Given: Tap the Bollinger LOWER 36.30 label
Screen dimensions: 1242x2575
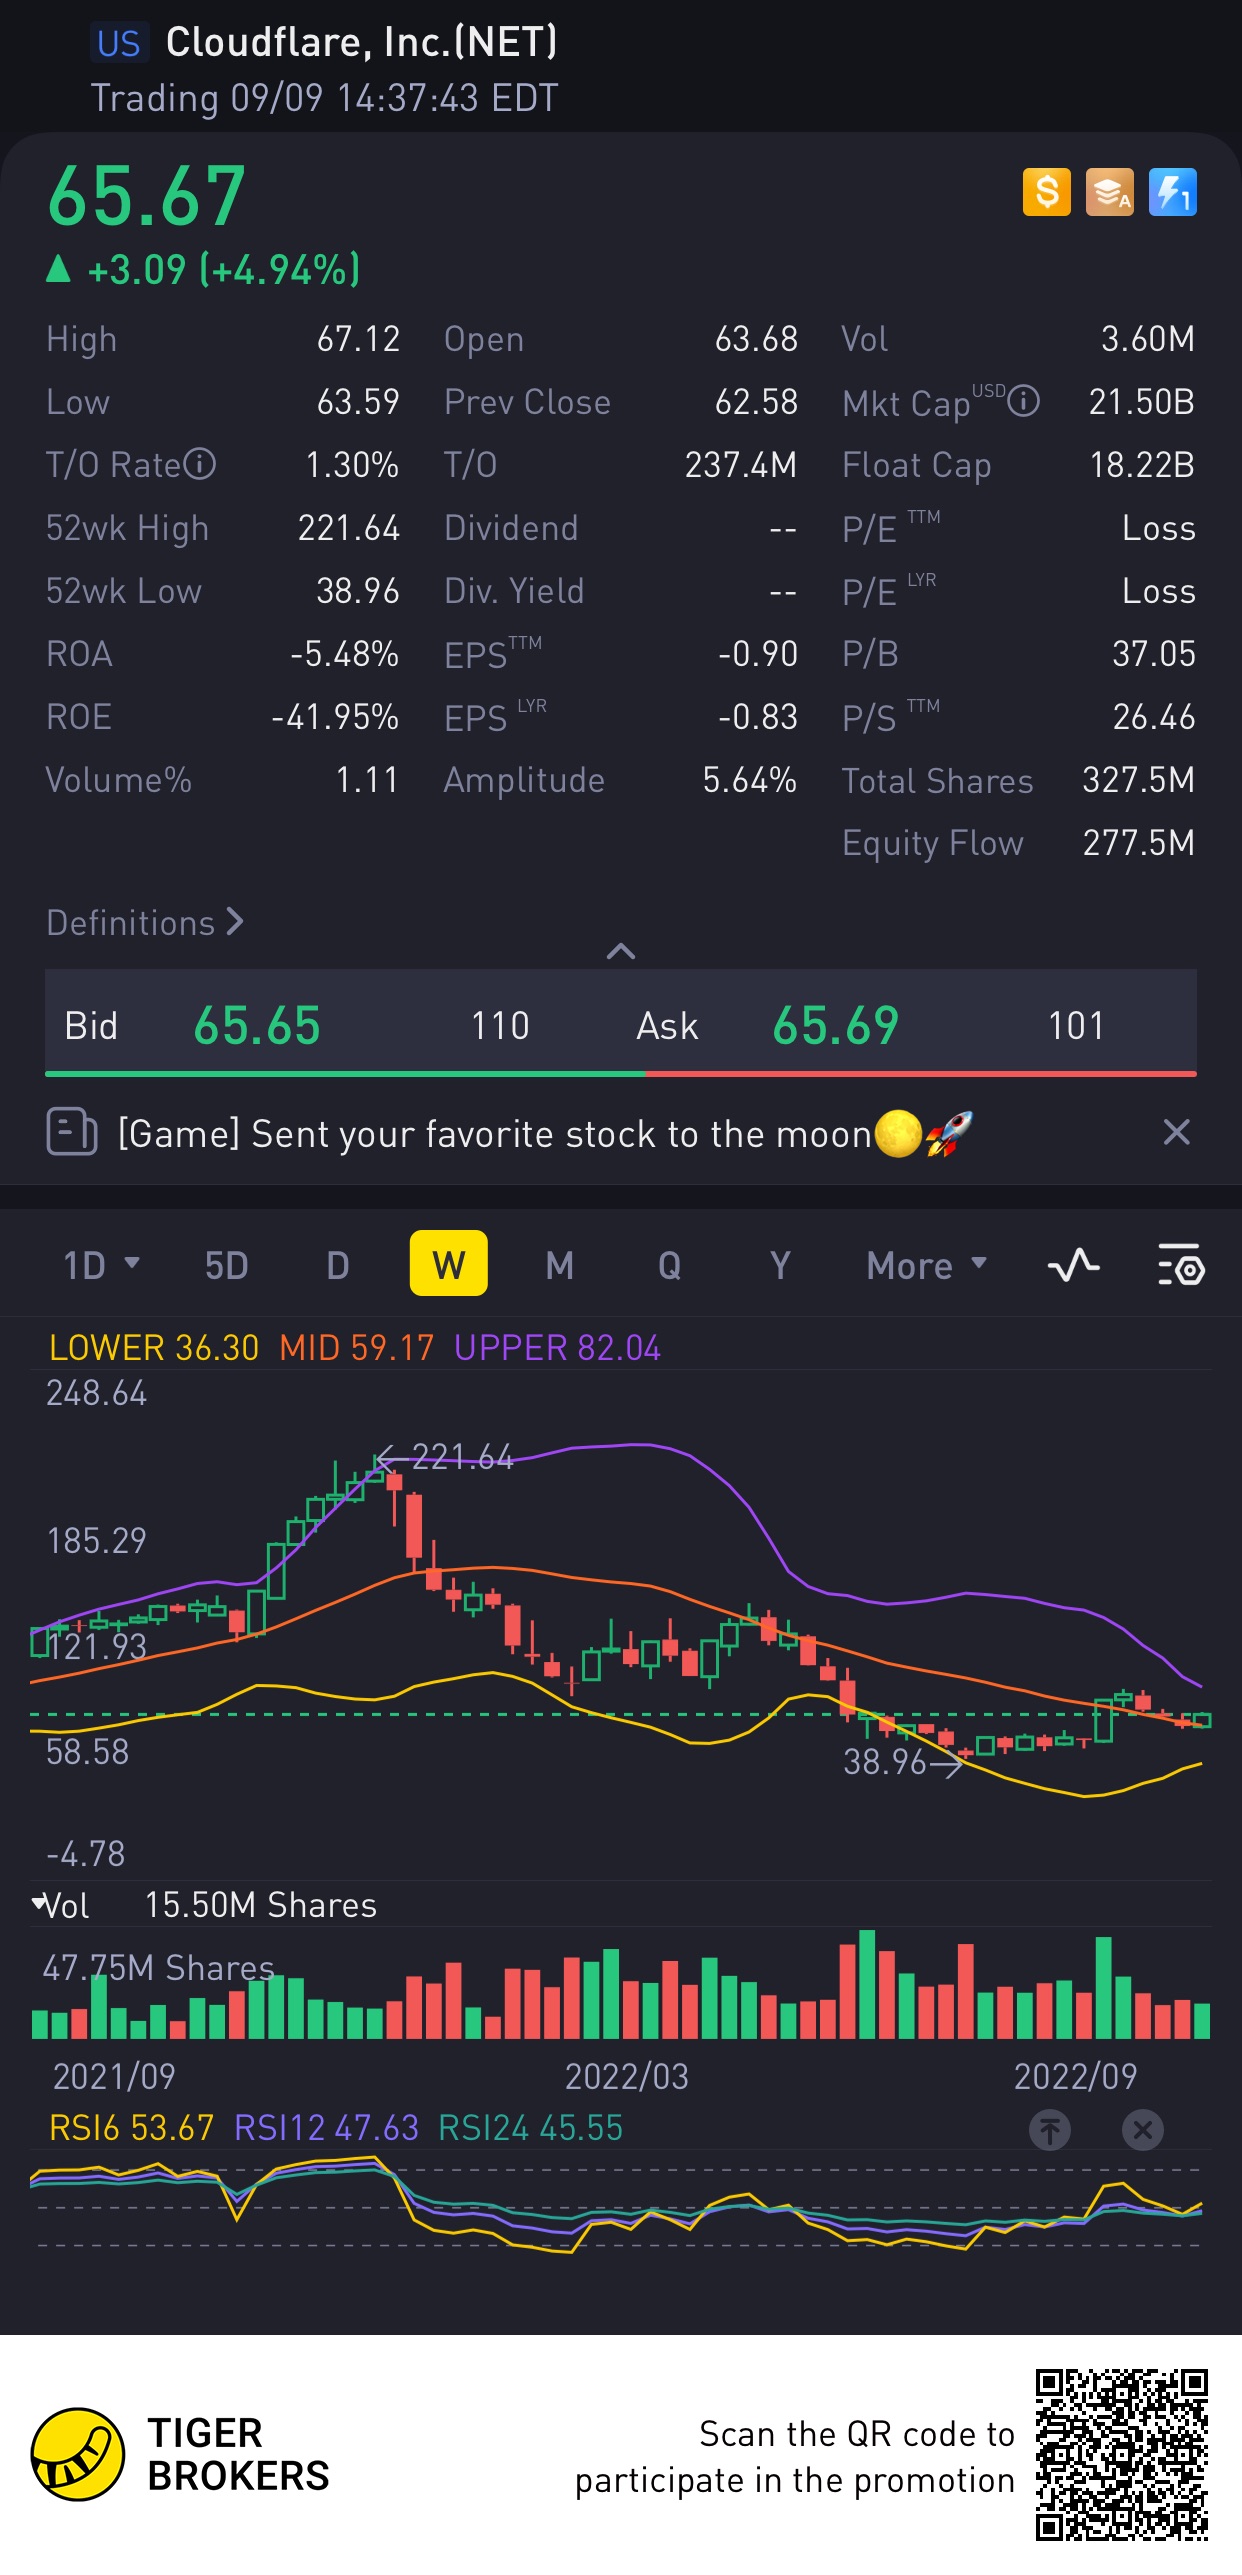Looking at the screenshot, I should click(154, 1347).
